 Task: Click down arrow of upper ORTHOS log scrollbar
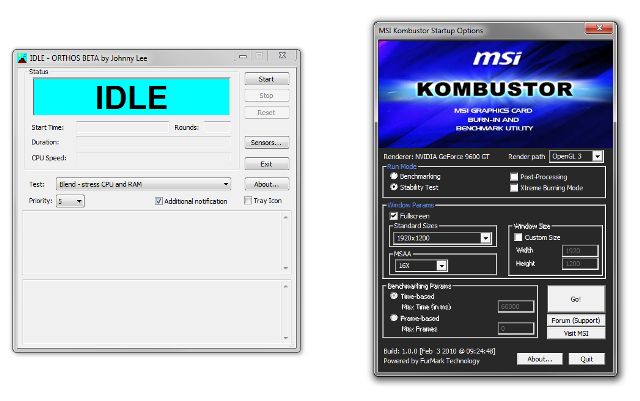click(286, 268)
